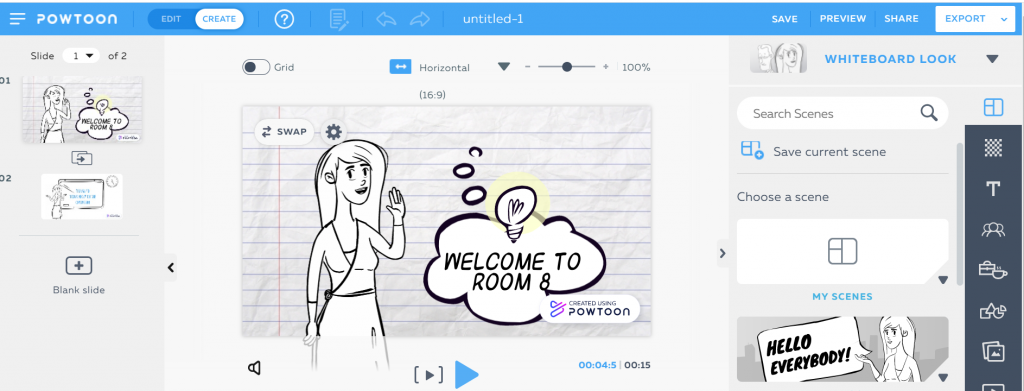Click the scene settings gear icon
The image size is (1024, 391).
(x=334, y=132)
